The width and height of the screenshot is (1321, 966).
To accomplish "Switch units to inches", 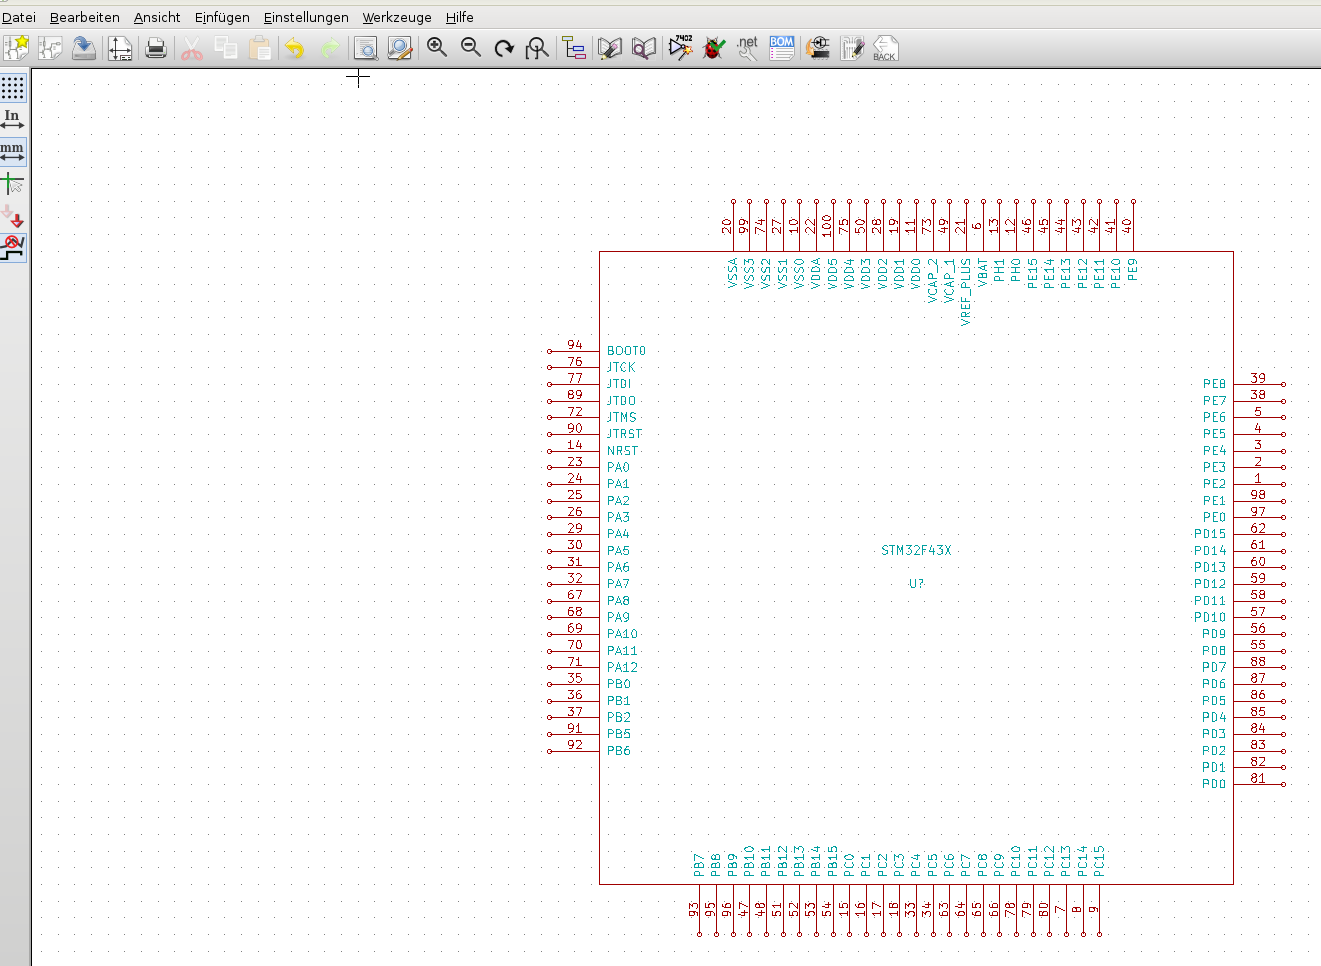I will (x=13, y=120).
